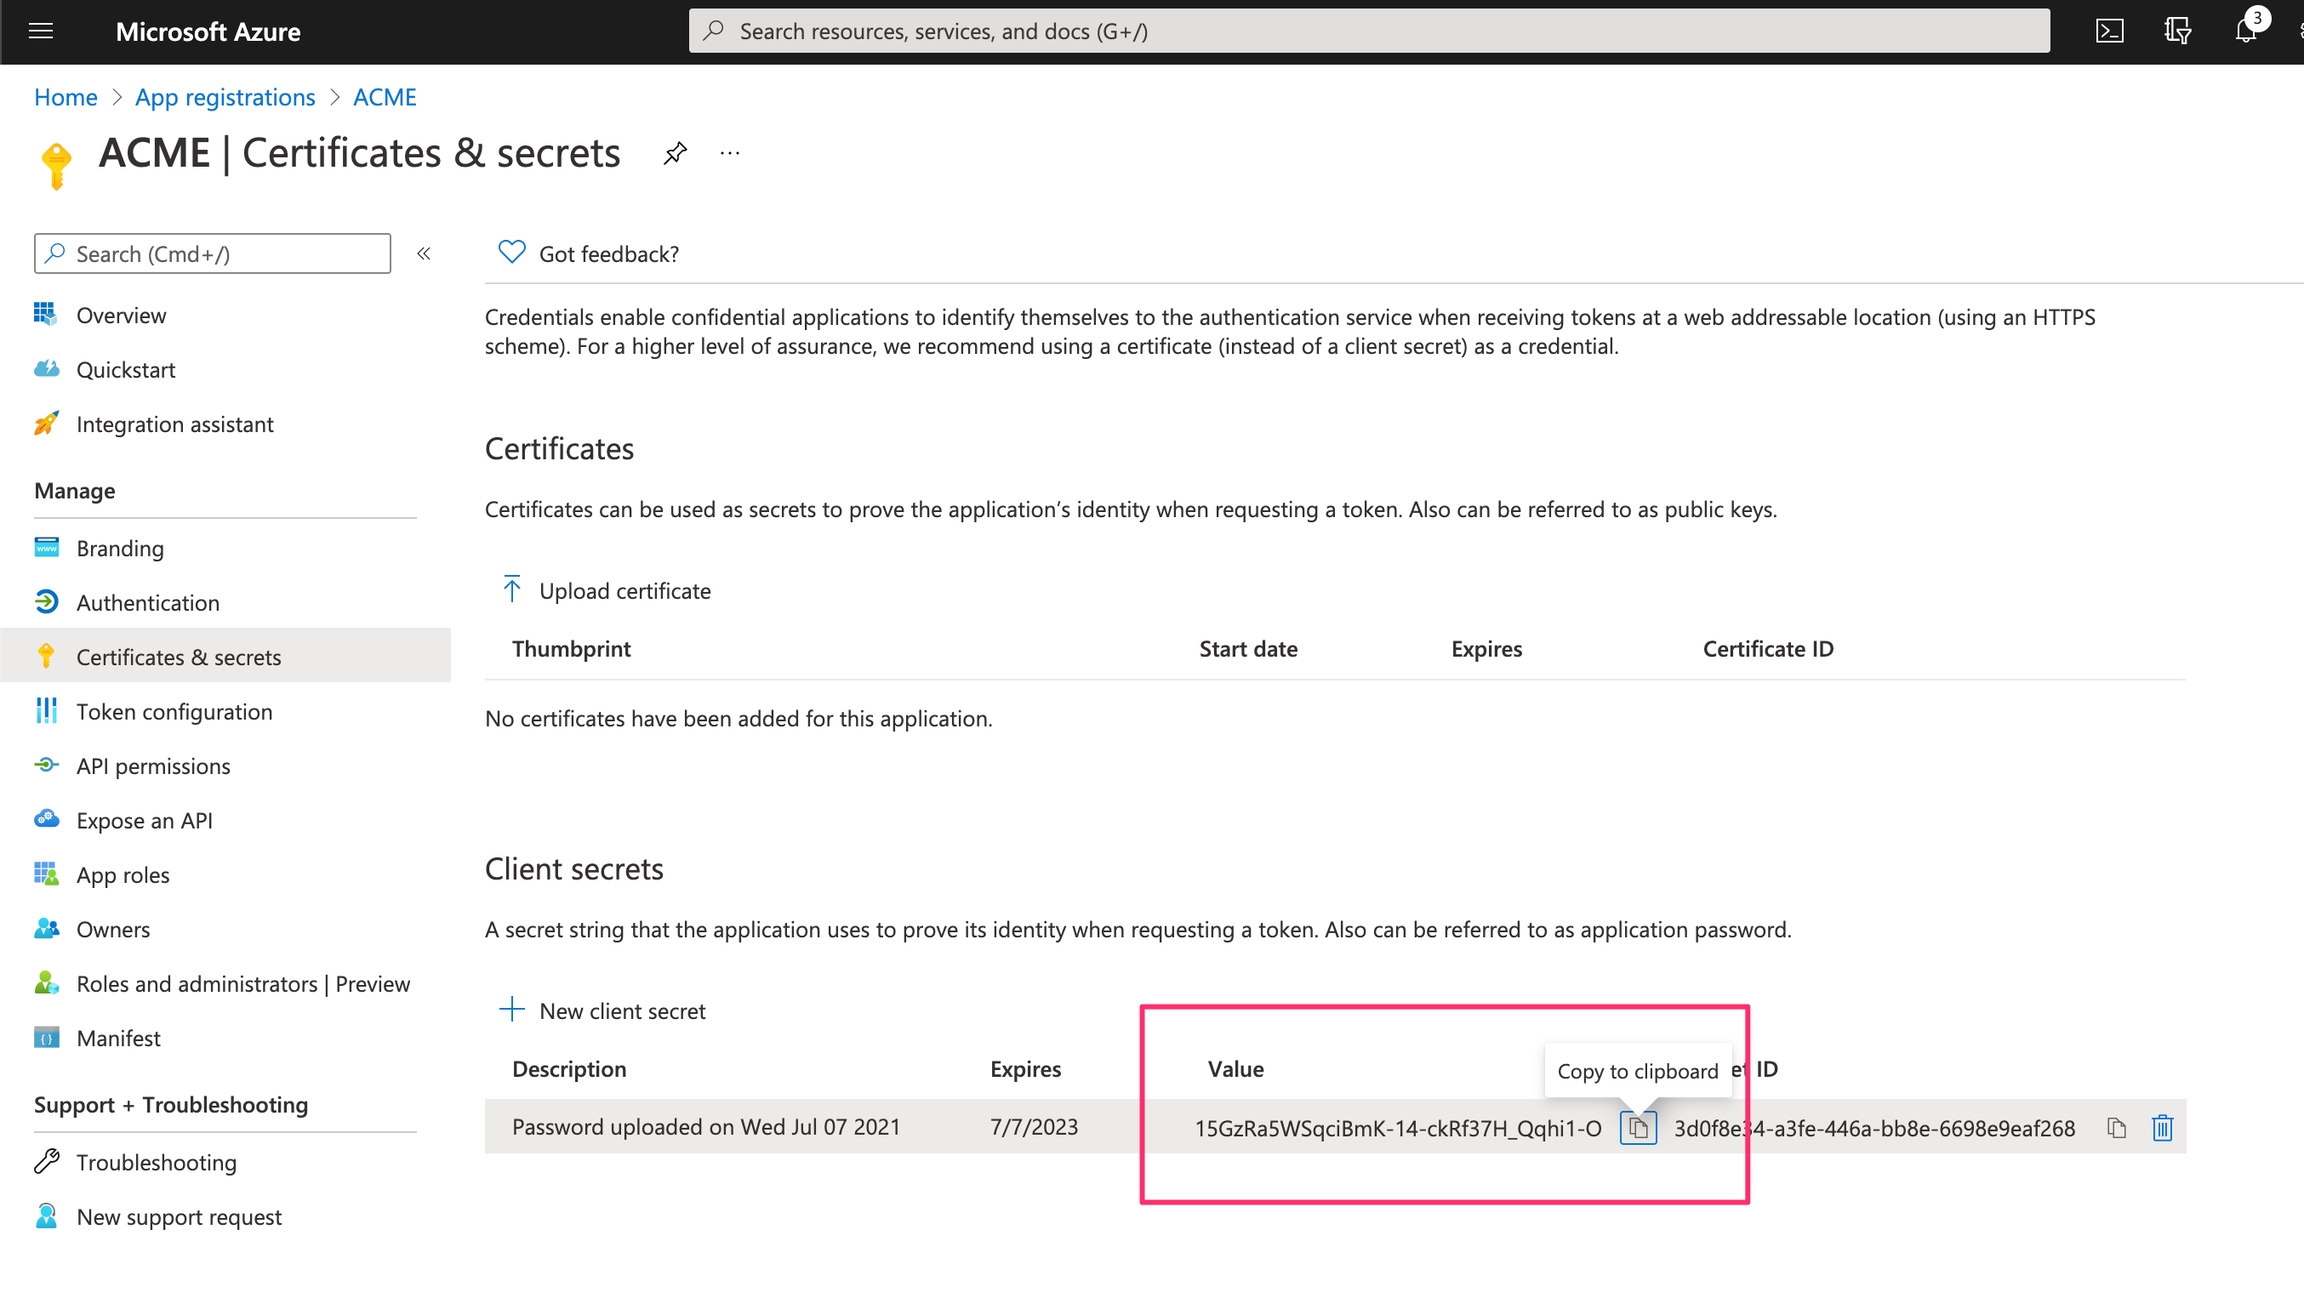This screenshot has width=2304, height=1315.
Task: Open the ellipsis more options menu
Action: [x=730, y=153]
